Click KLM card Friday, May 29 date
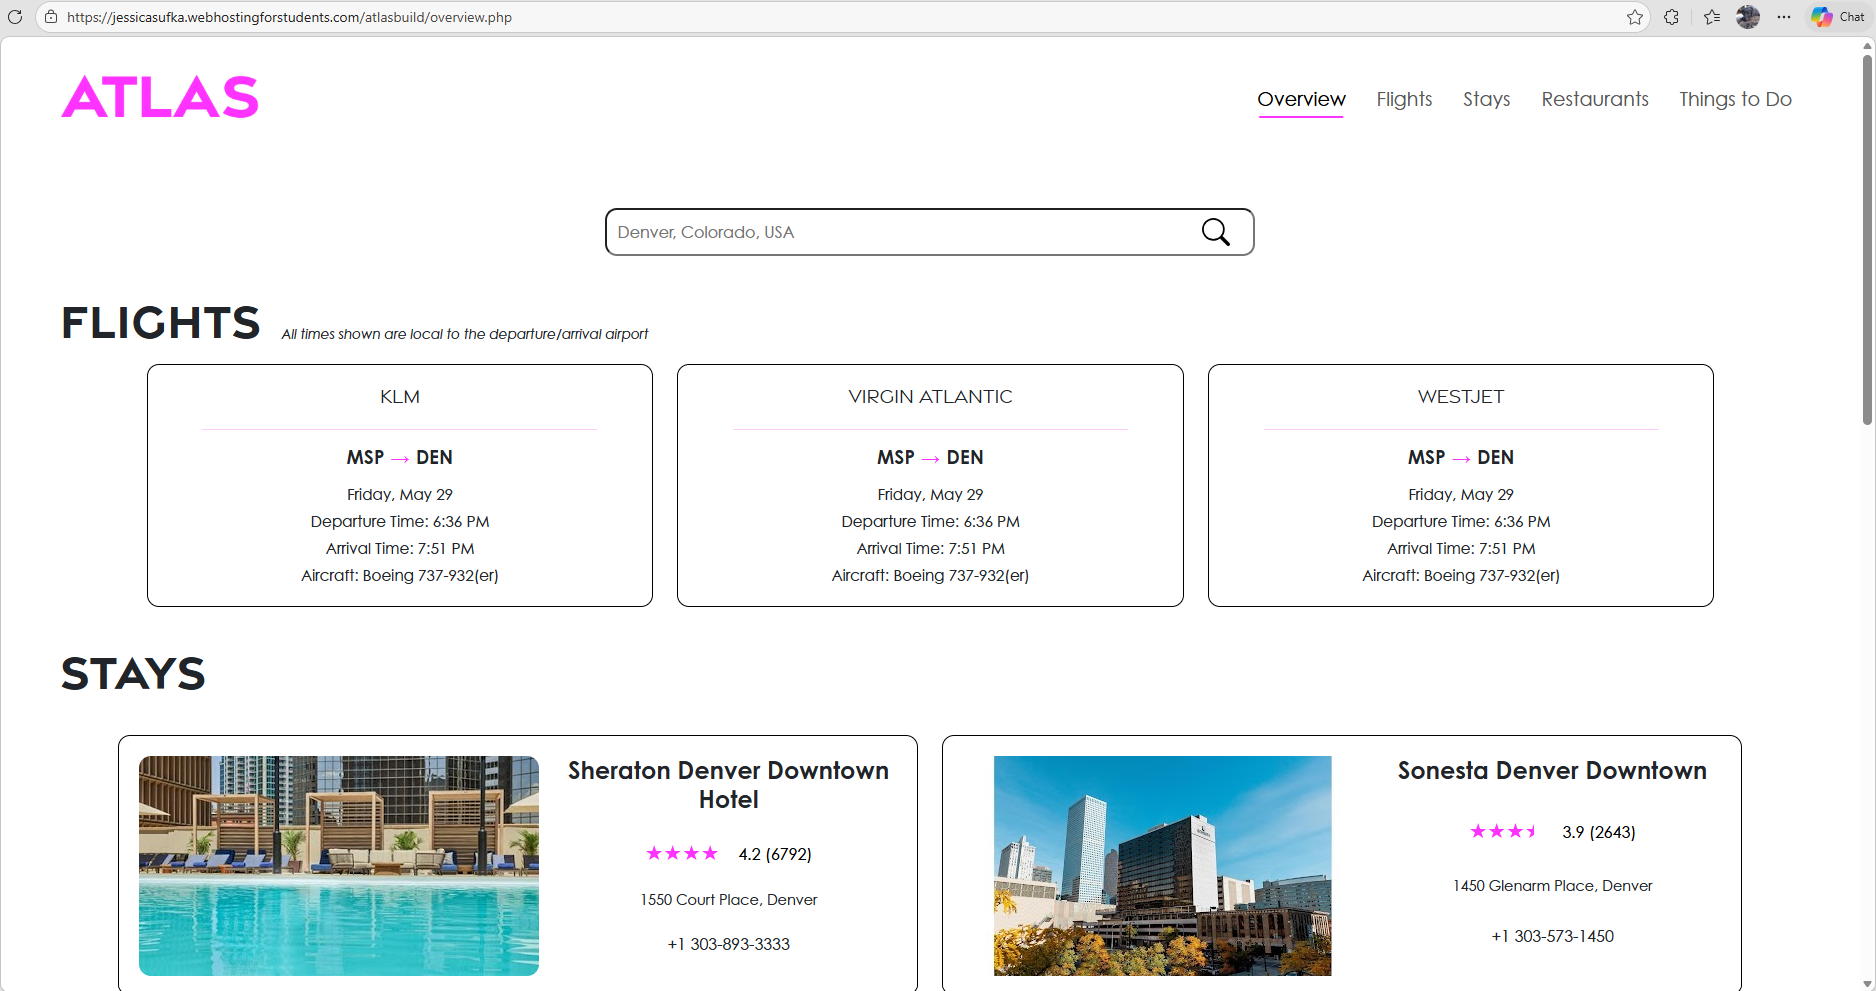The width and height of the screenshot is (1876, 991). coord(400,495)
